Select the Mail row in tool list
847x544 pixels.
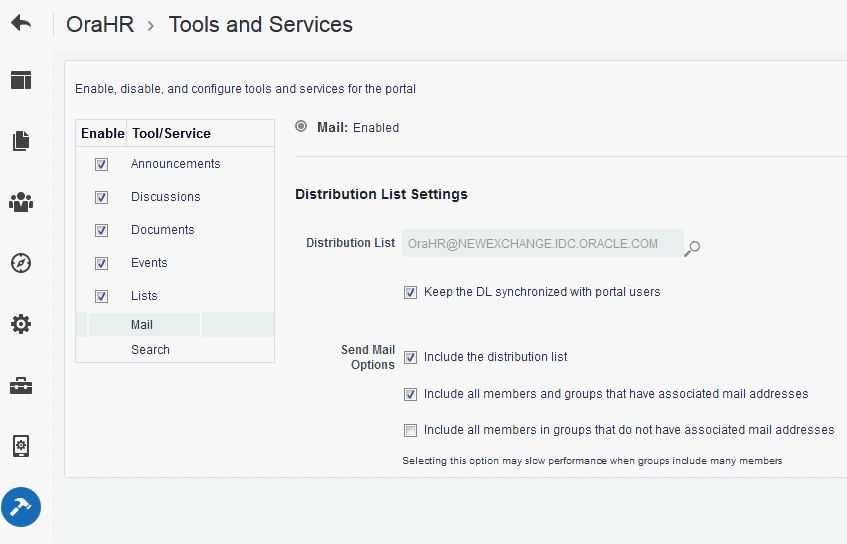175,324
